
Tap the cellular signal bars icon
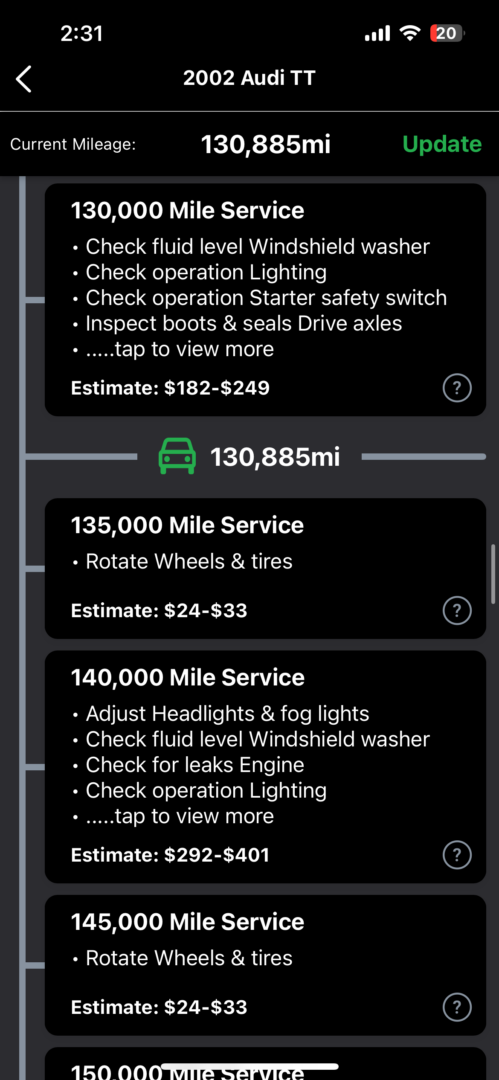377,33
